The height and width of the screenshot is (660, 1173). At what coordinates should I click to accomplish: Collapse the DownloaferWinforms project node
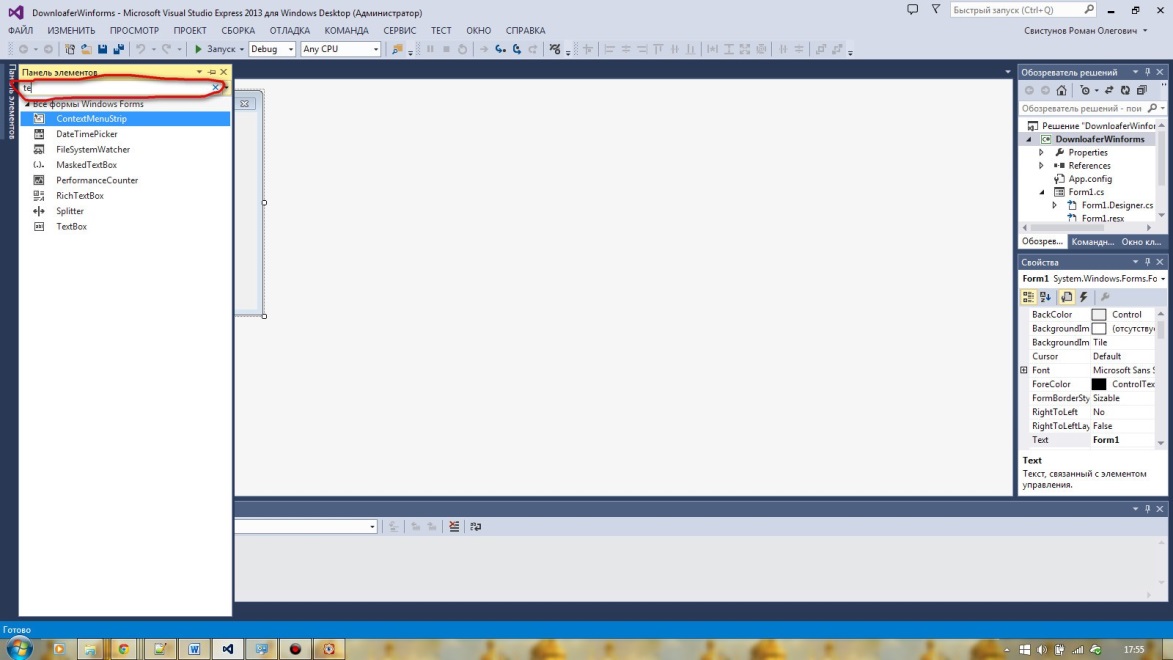(1029, 139)
